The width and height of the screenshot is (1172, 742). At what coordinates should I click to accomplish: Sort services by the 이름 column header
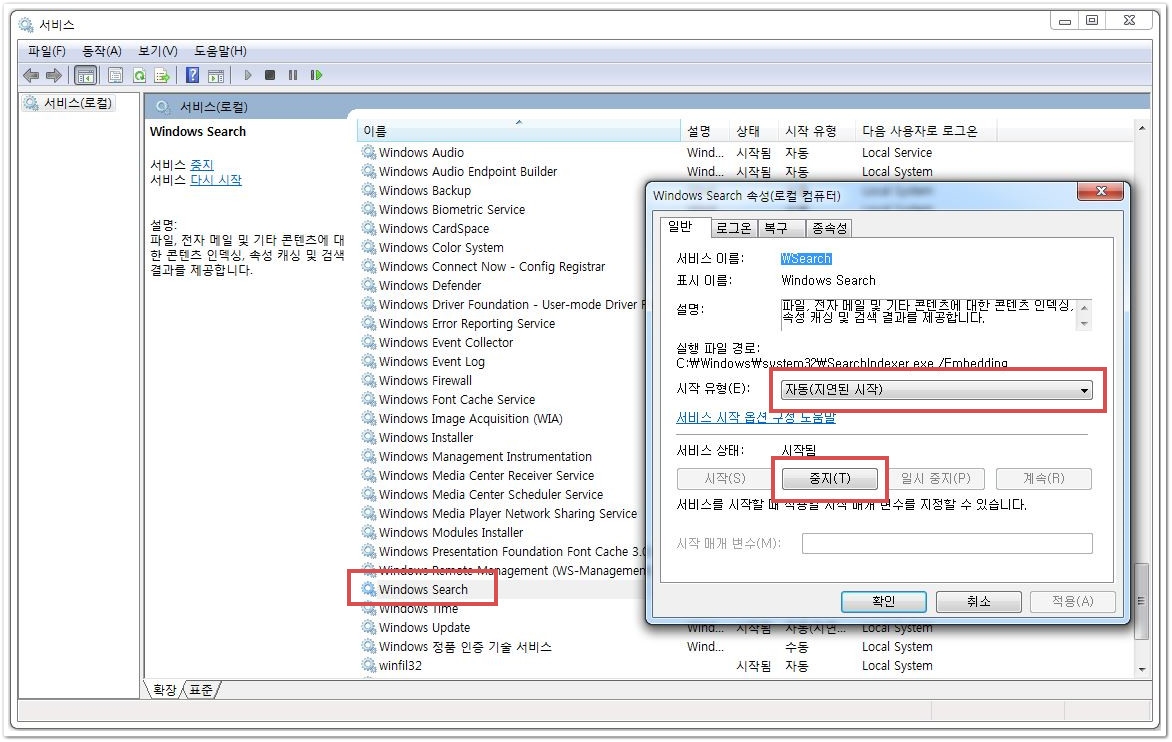click(x=518, y=131)
